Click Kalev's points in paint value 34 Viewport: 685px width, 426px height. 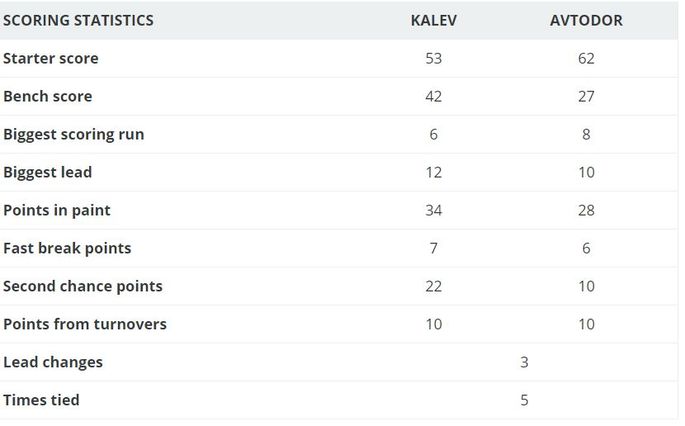[x=434, y=211]
